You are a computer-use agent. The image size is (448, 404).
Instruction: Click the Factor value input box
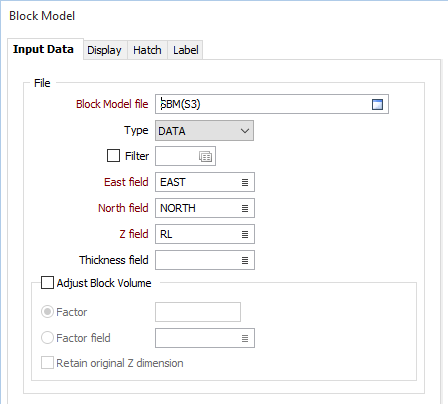pyautogui.click(x=198, y=312)
